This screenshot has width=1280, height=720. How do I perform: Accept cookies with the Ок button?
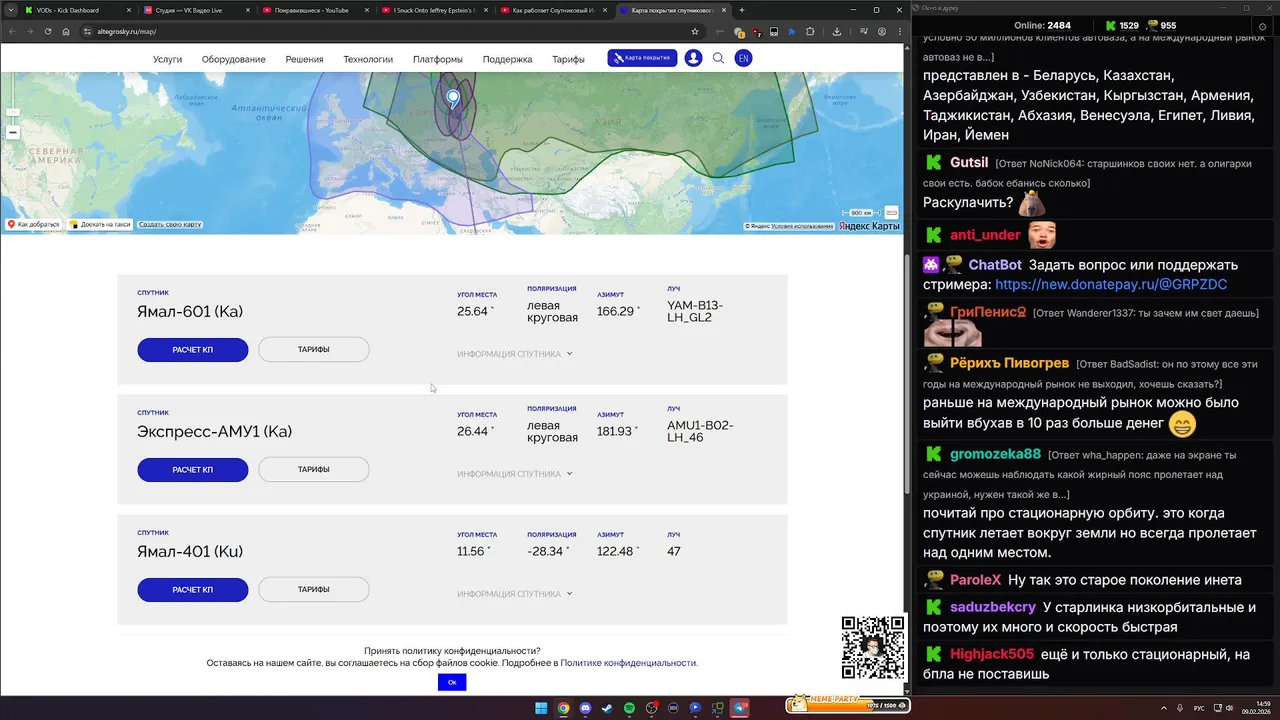tap(452, 682)
